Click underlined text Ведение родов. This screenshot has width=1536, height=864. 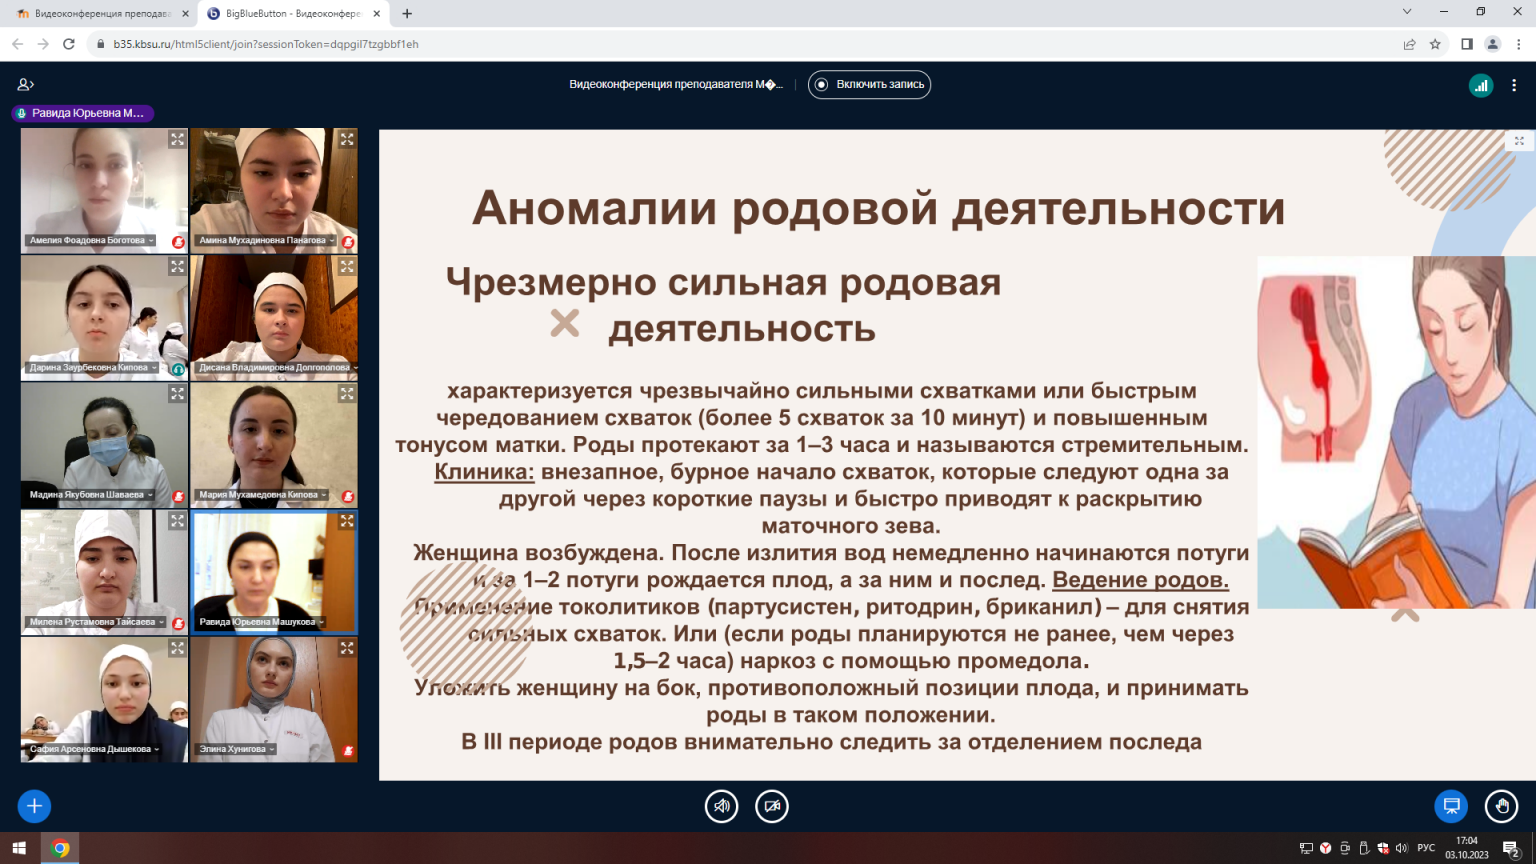point(1141,580)
